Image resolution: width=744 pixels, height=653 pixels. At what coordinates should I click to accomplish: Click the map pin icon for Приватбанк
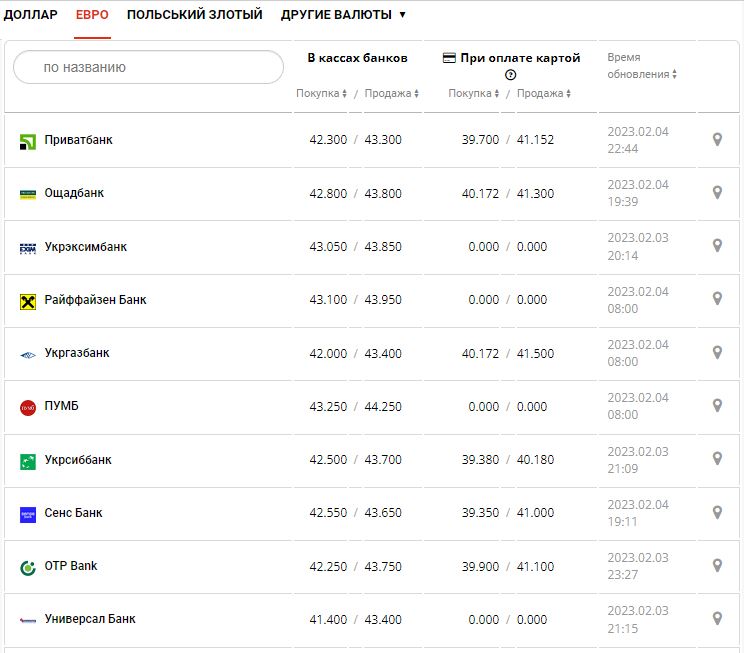pyautogui.click(x=717, y=140)
